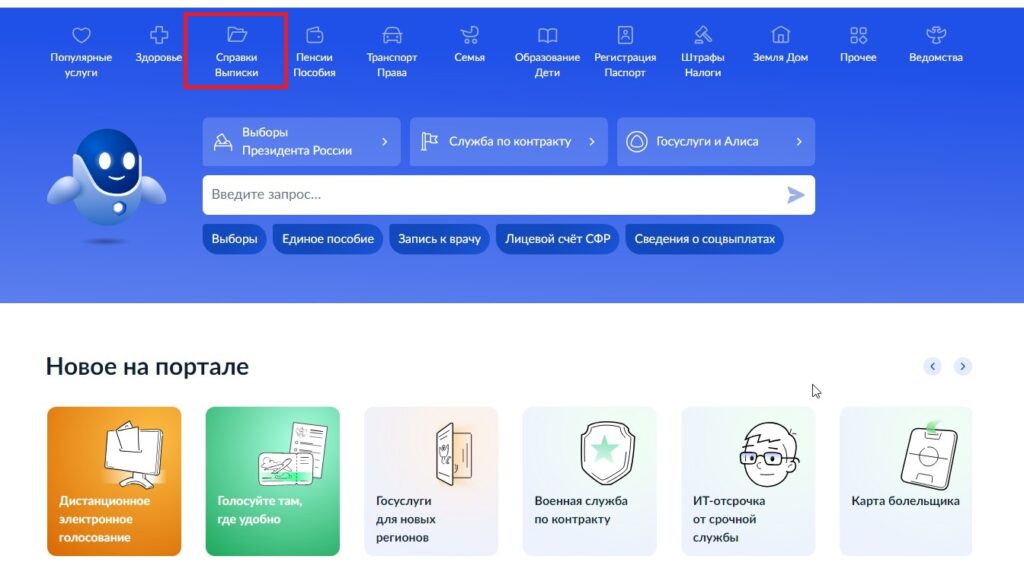Screen dimensions: 1024x585
Task: Expand the Выборы Президента России banner
Action: pos(301,142)
